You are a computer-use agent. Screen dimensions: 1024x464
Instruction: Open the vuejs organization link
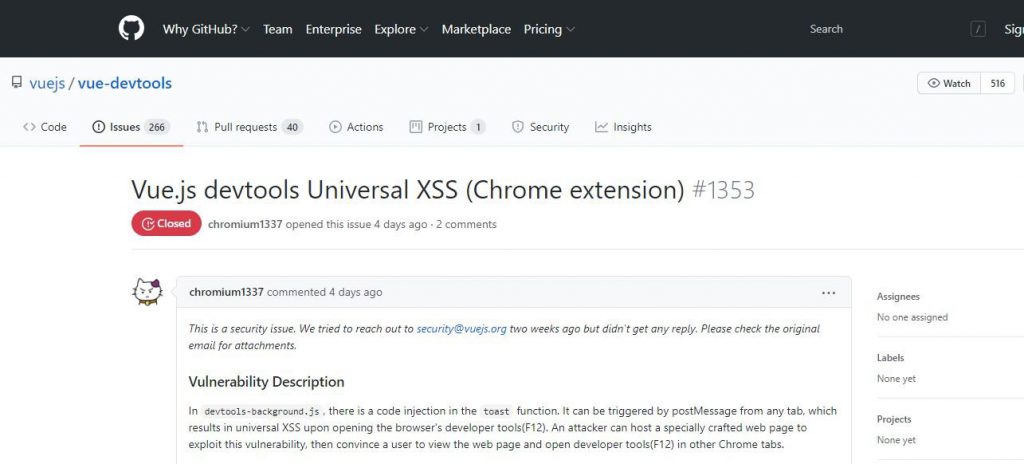coord(47,84)
